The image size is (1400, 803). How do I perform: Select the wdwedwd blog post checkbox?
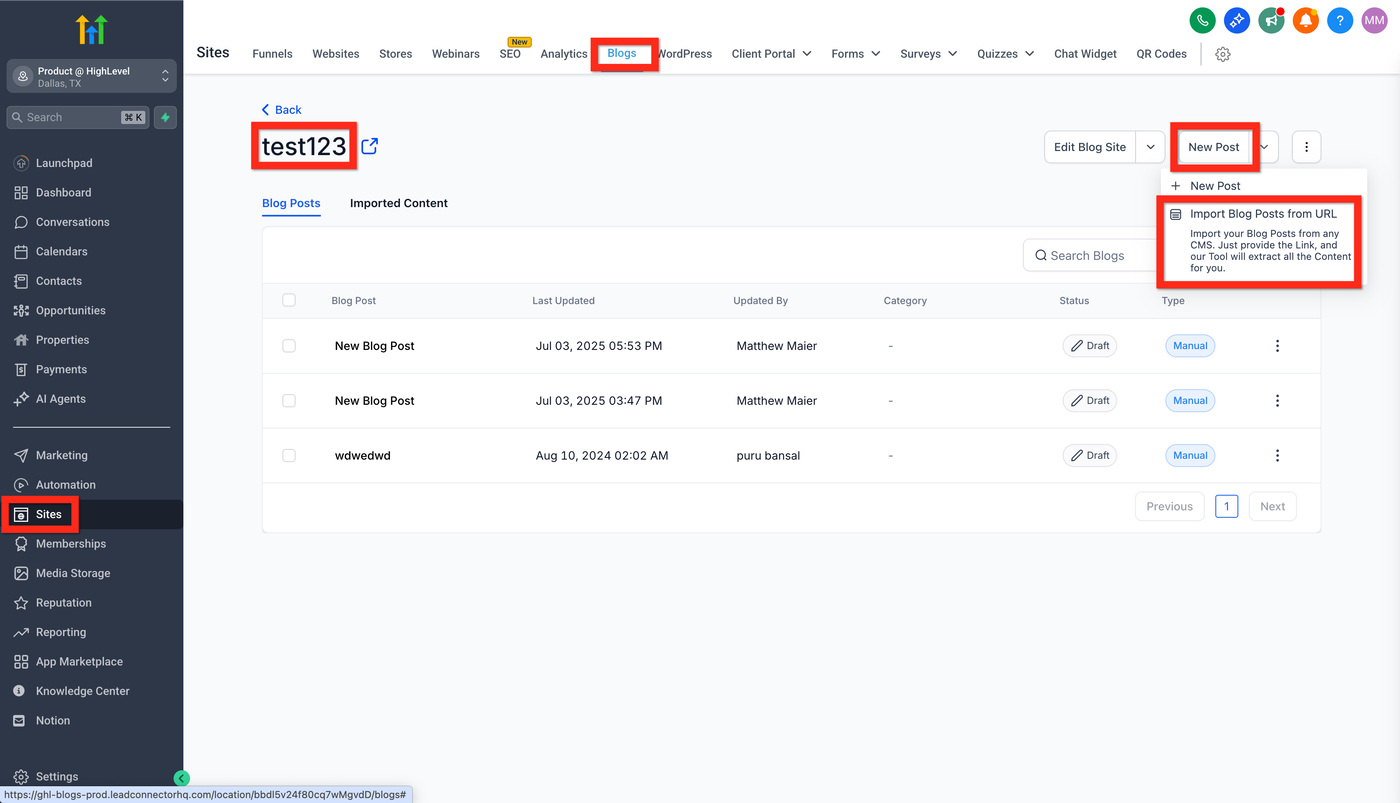tap(289, 455)
